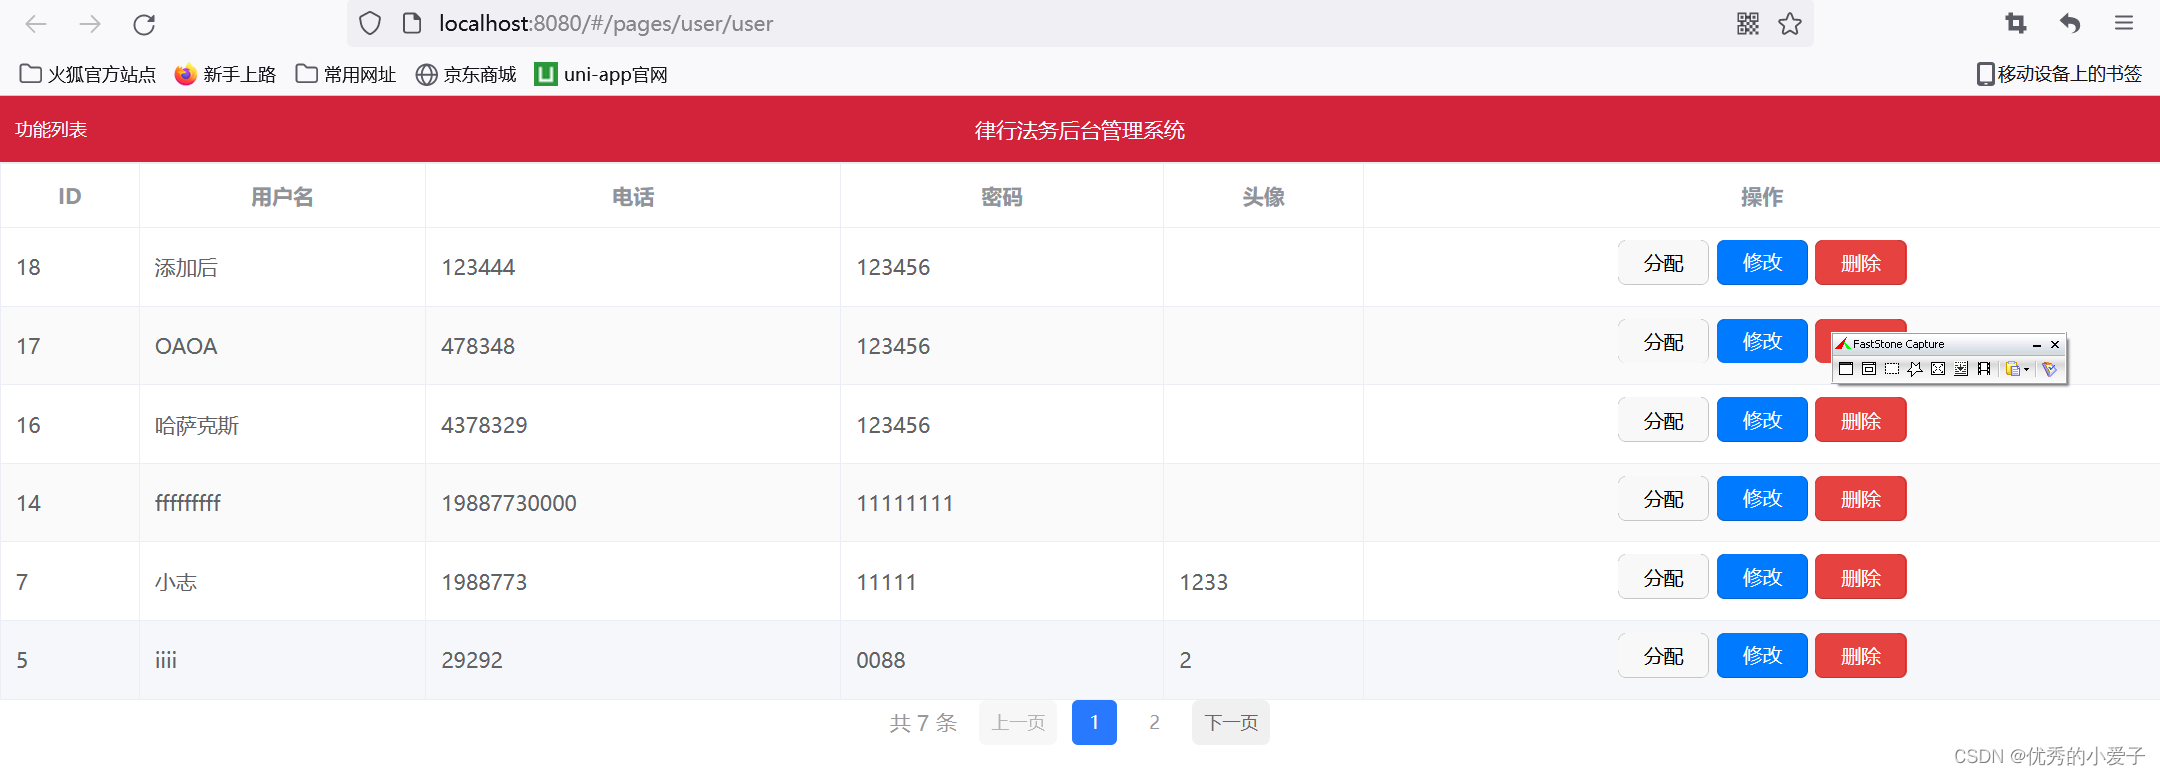Viewport: 2160px width, 775px height.
Task: Click 删除 for user 添加后
Action: coord(1861,262)
